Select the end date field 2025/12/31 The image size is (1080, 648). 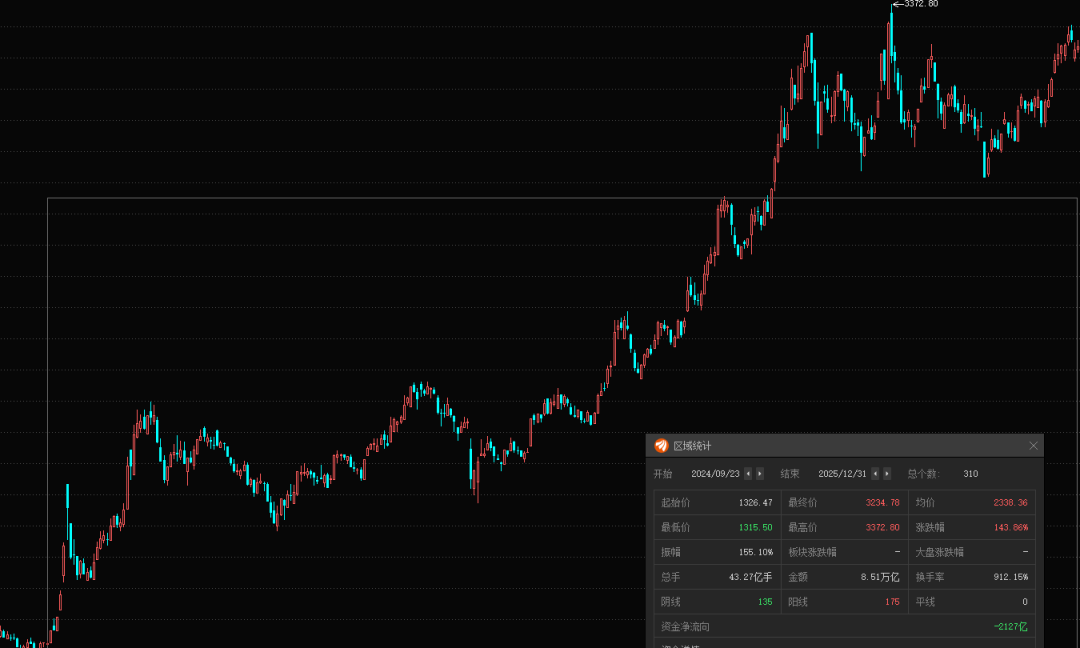point(842,473)
